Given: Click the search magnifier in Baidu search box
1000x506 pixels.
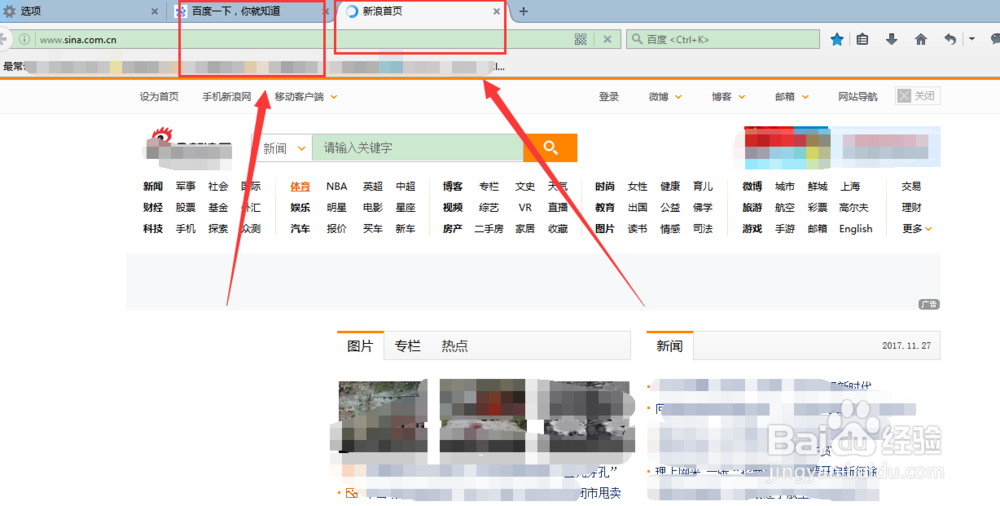Looking at the screenshot, I should (636, 40).
